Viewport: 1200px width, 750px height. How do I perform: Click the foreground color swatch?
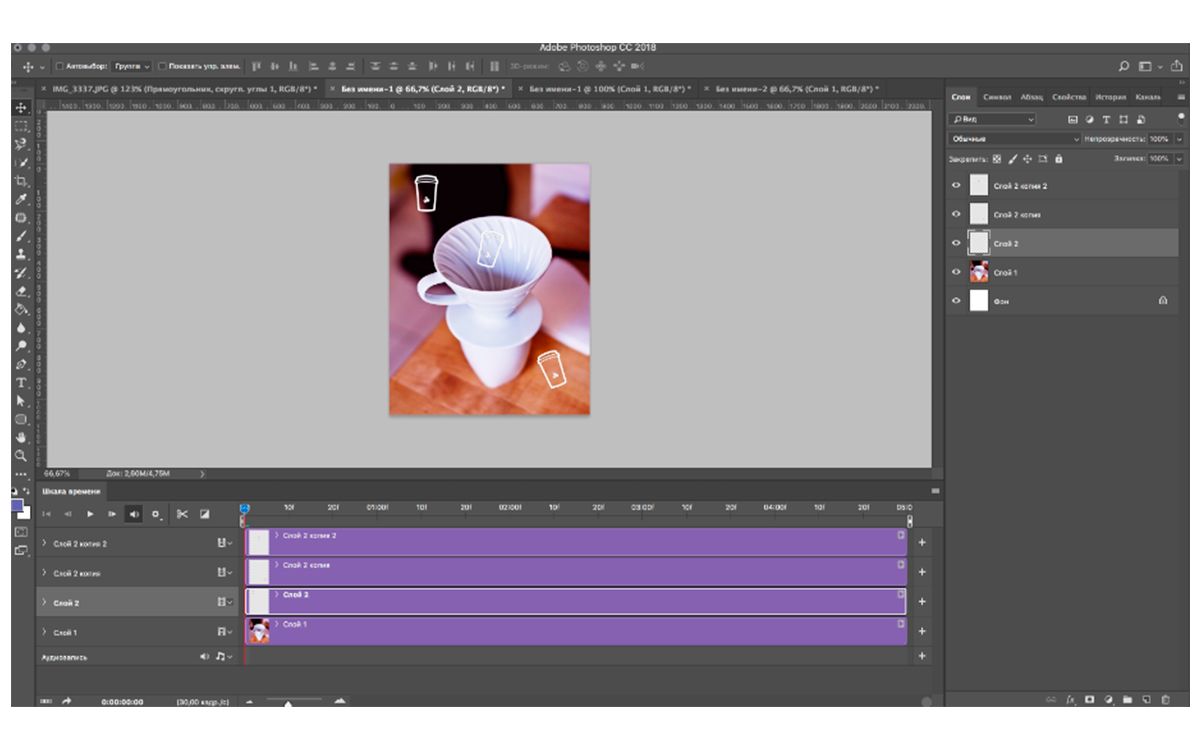[17, 505]
